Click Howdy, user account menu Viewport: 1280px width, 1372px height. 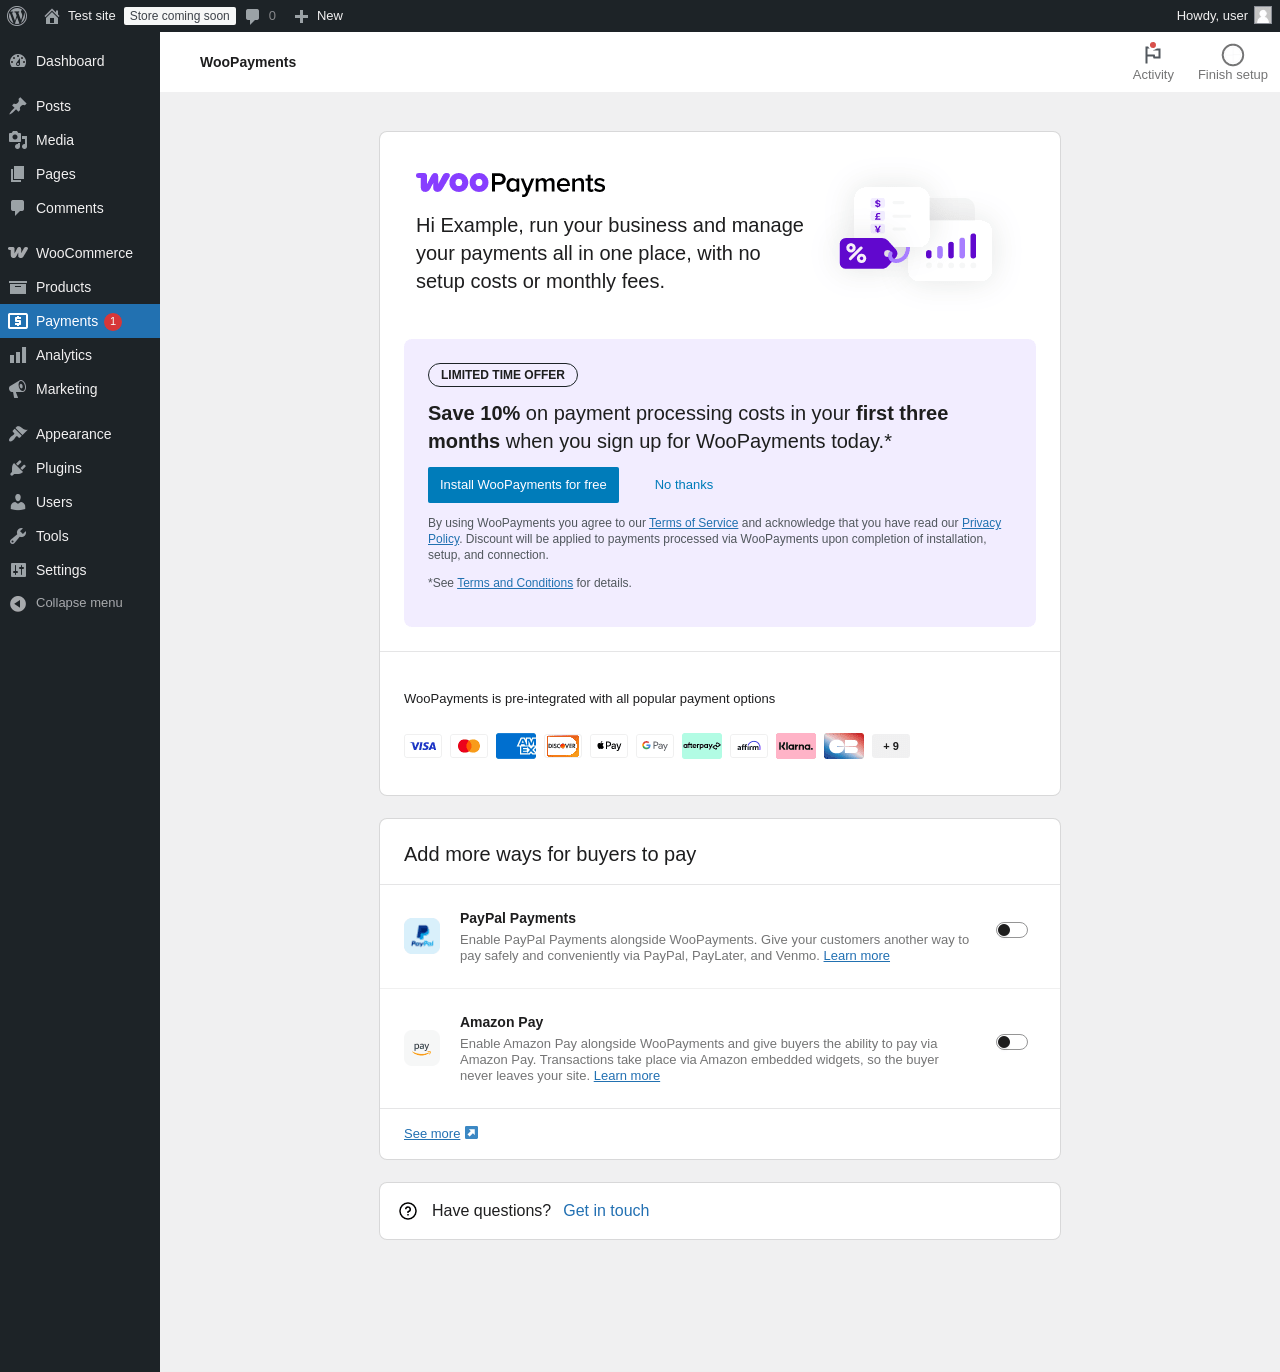click(x=1224, y=16)
